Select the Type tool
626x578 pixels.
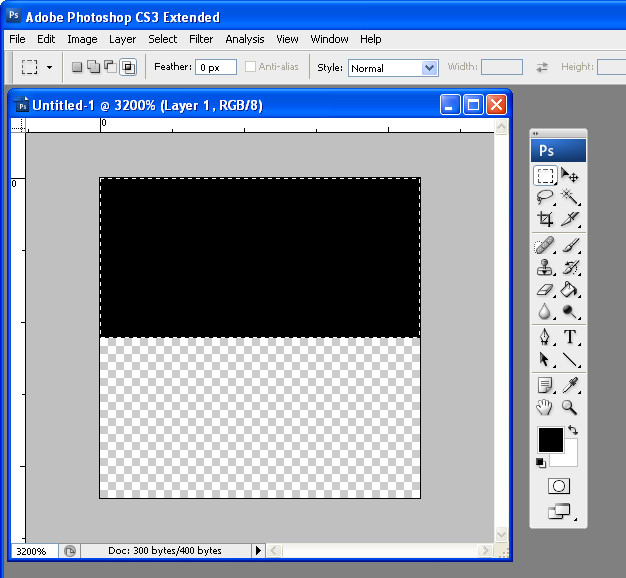click(x=570, y=337)
